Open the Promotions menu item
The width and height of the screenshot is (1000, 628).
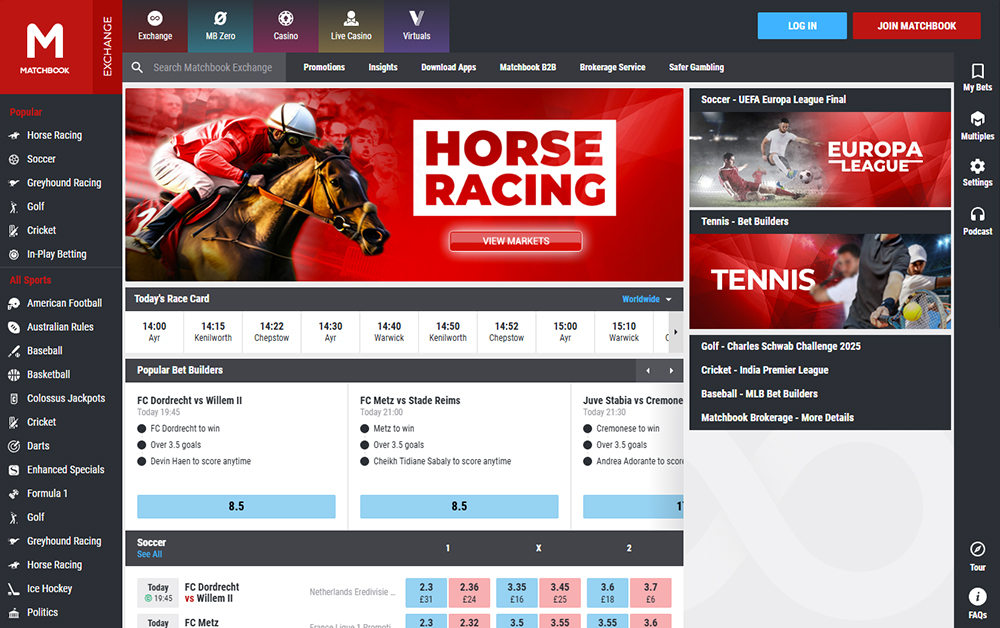click(x=324, y=68)
